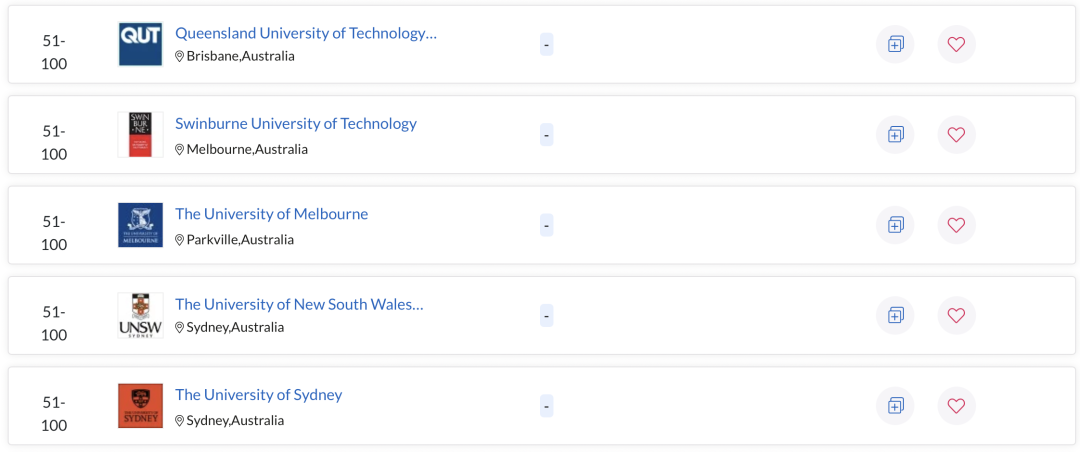
Task: Open The University of New South Wales link
Action: (x=299, y=305)
